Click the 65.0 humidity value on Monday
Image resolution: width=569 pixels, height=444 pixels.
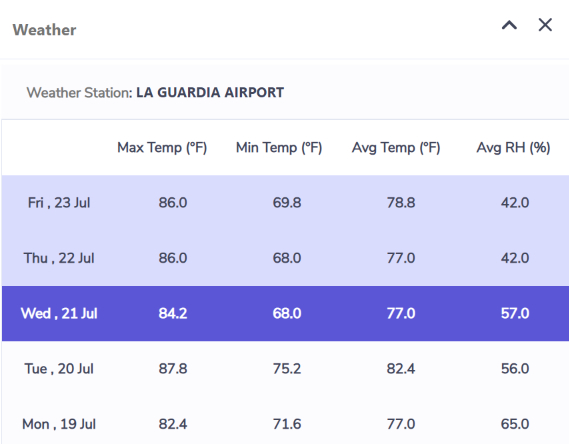point(515,424)
